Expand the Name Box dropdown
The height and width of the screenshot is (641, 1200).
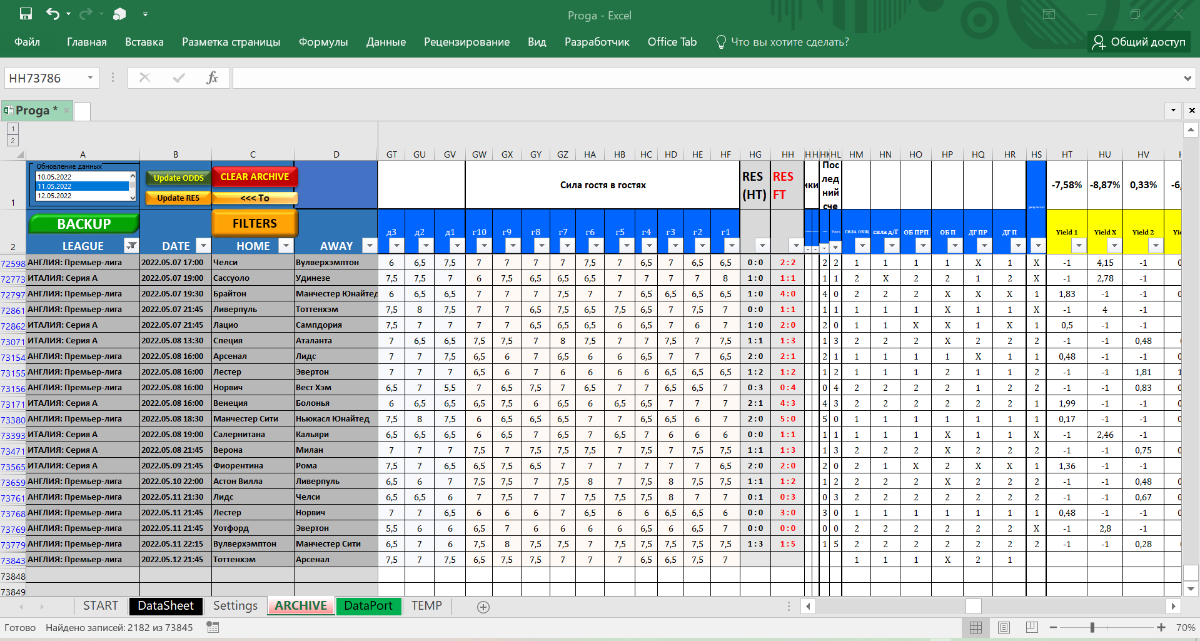(x=91, y=78)
